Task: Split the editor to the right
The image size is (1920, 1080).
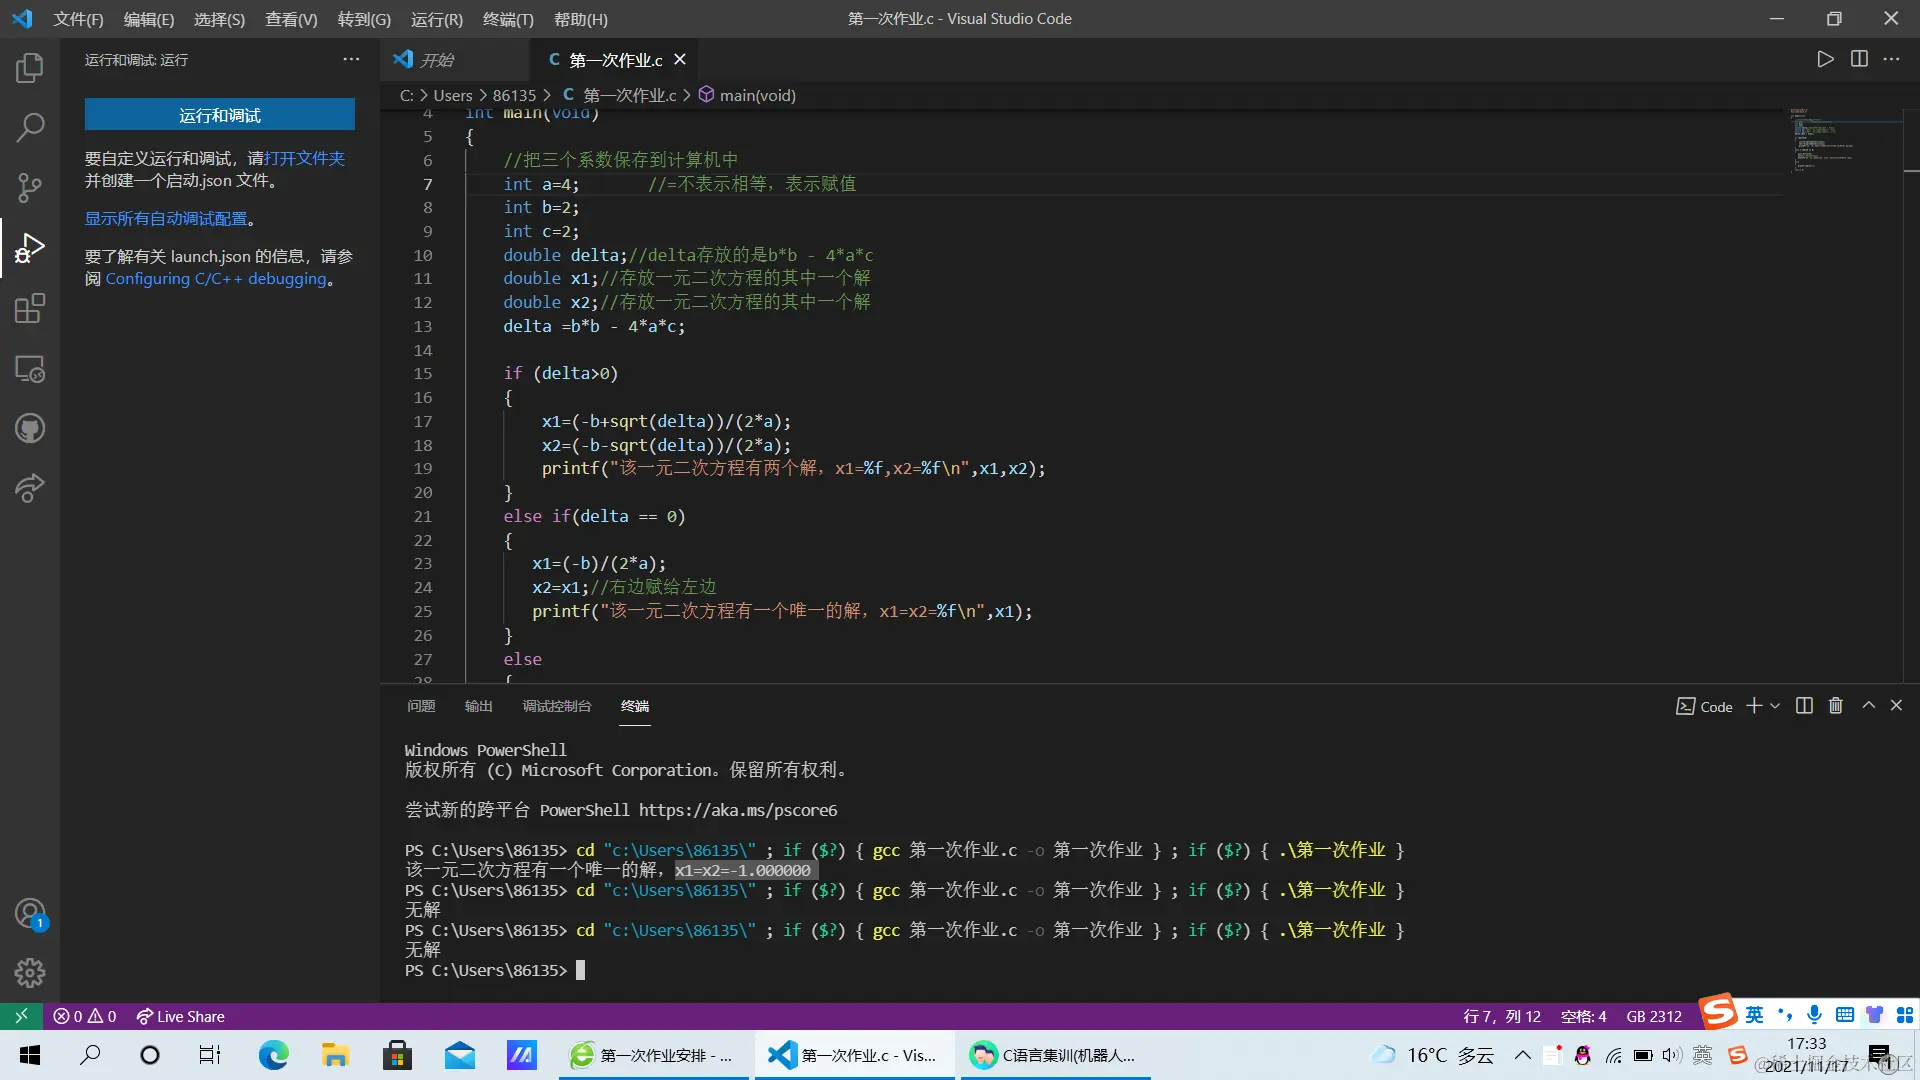Action: coord(1859,59)
